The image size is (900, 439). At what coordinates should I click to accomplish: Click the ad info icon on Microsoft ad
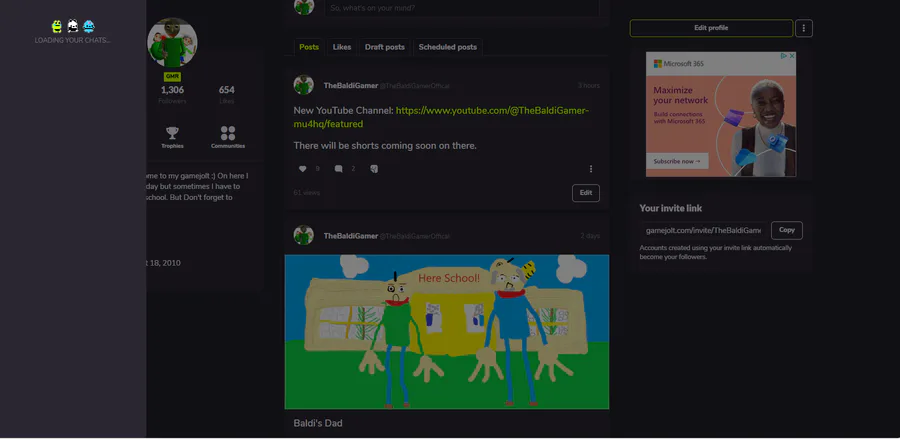tap(783, 56)
